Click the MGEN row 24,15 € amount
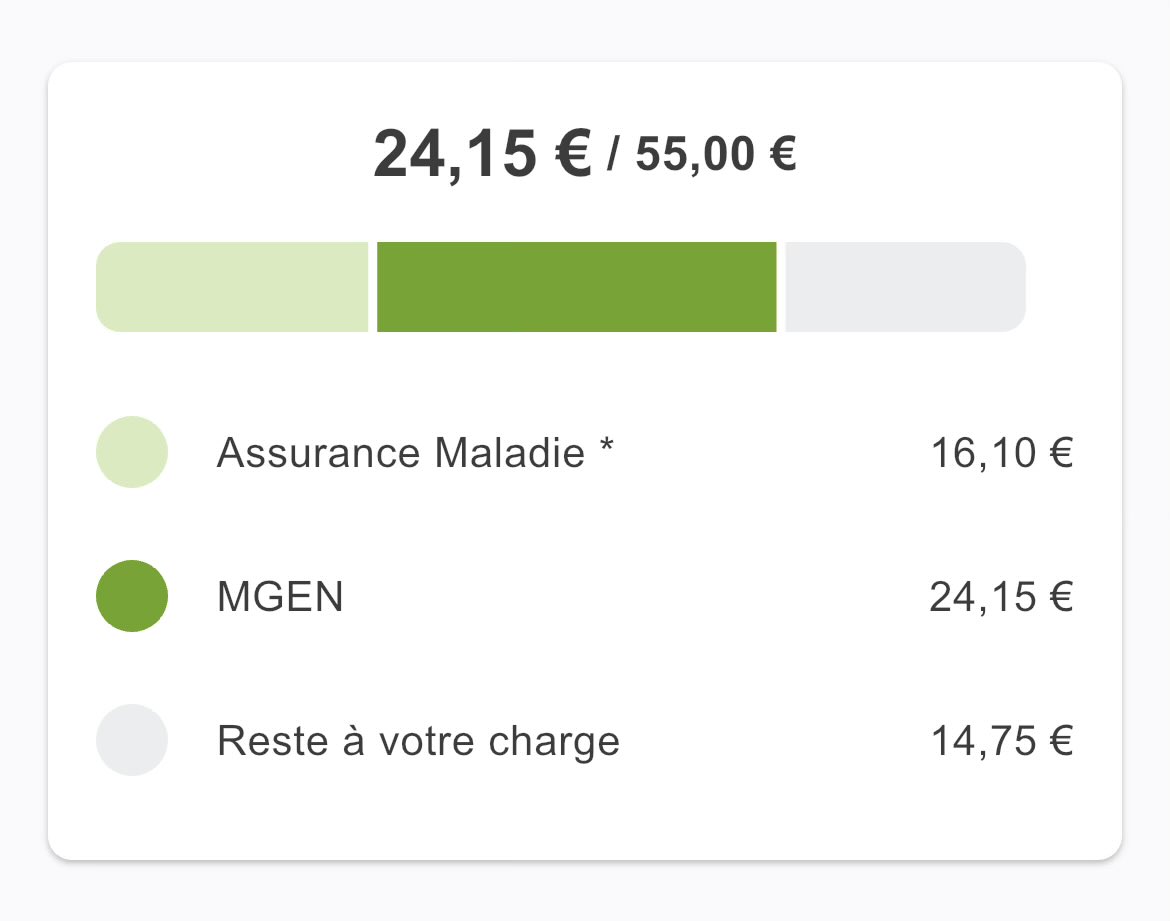Screen dimensions: 1170x921 pyautogui.click(x=1001, y=598)
